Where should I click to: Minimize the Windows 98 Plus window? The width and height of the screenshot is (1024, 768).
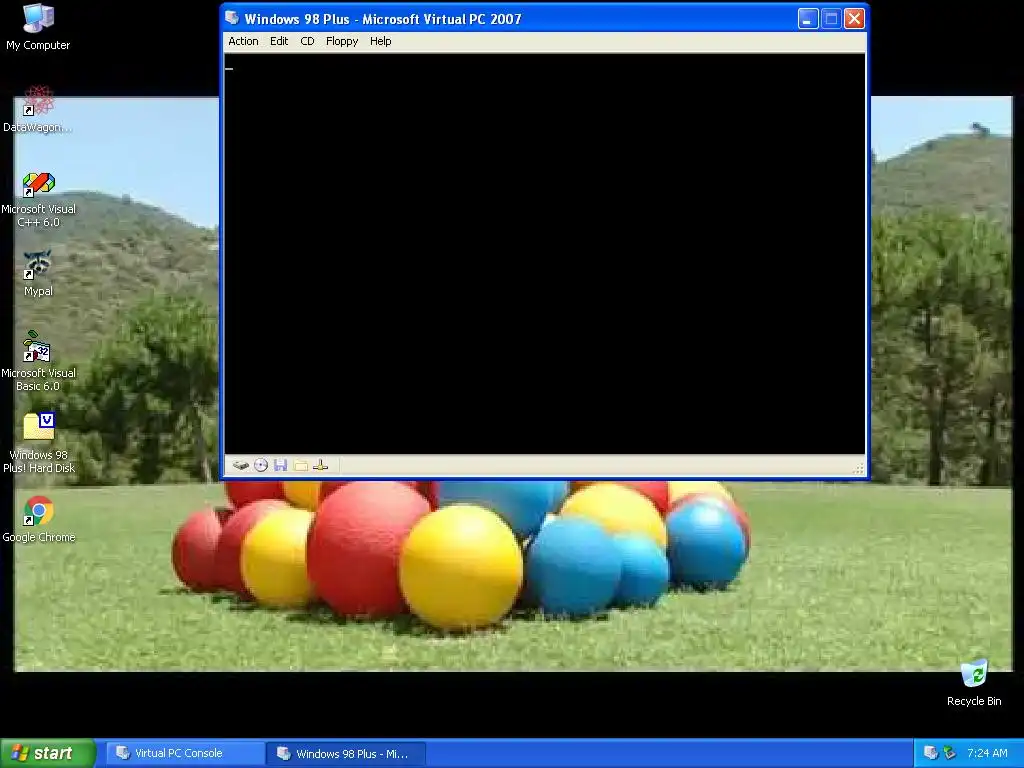coord(808,18)
